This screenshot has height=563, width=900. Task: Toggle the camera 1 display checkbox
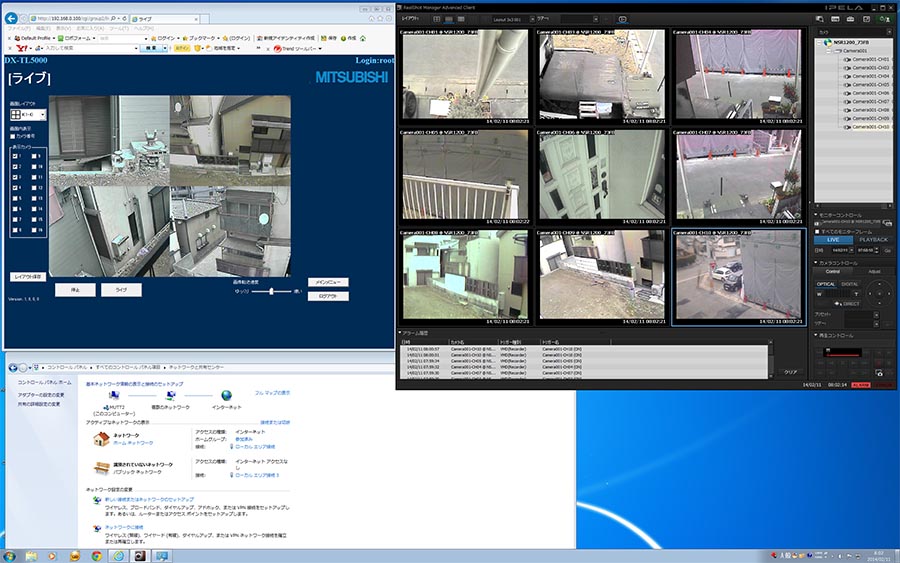(x=15, y=156)
